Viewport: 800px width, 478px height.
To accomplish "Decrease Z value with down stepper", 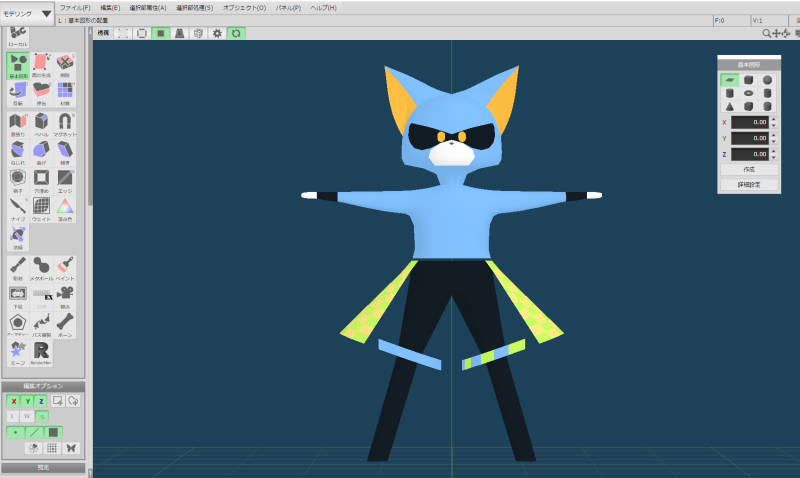I will [x=773, y=157].
